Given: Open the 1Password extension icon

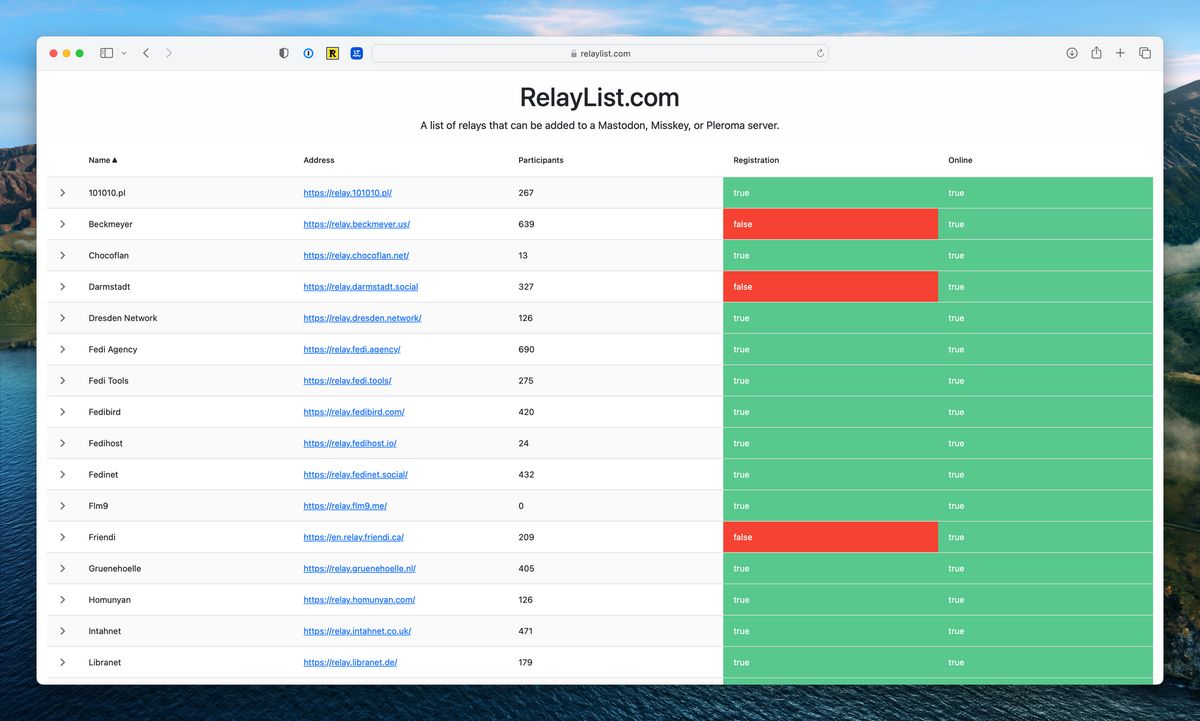Looking at the screenshot, I should [x=308, y=53].
